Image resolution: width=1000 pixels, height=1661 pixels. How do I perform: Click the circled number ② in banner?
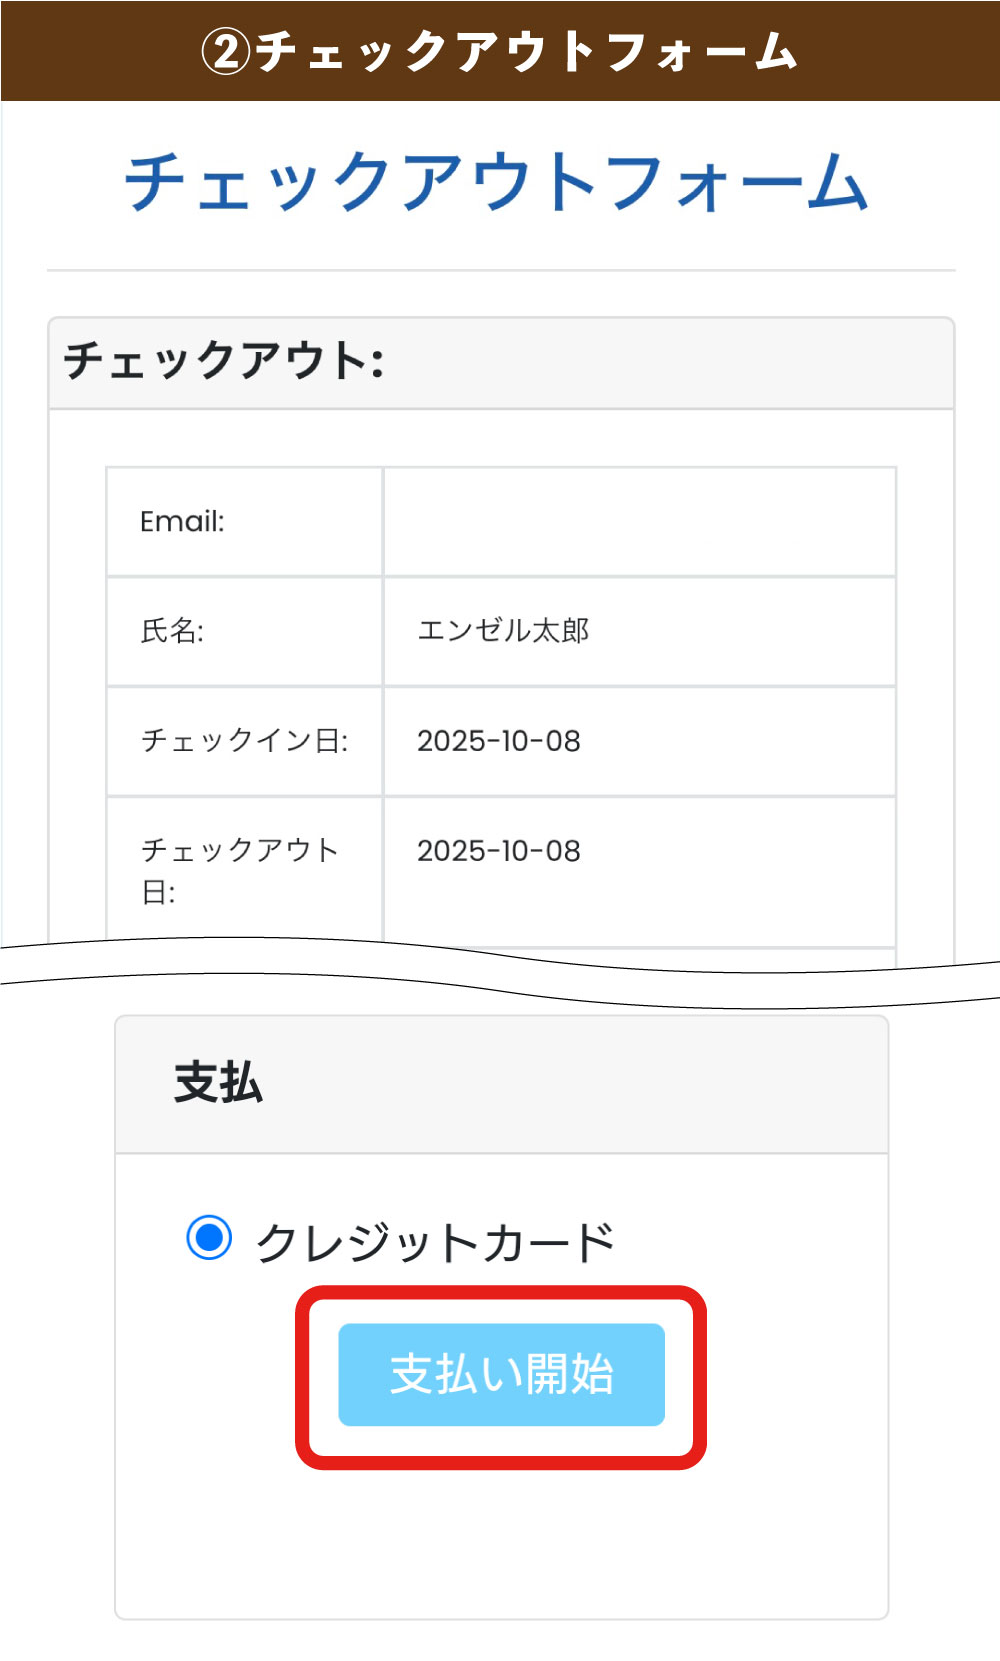click(226, 51)
